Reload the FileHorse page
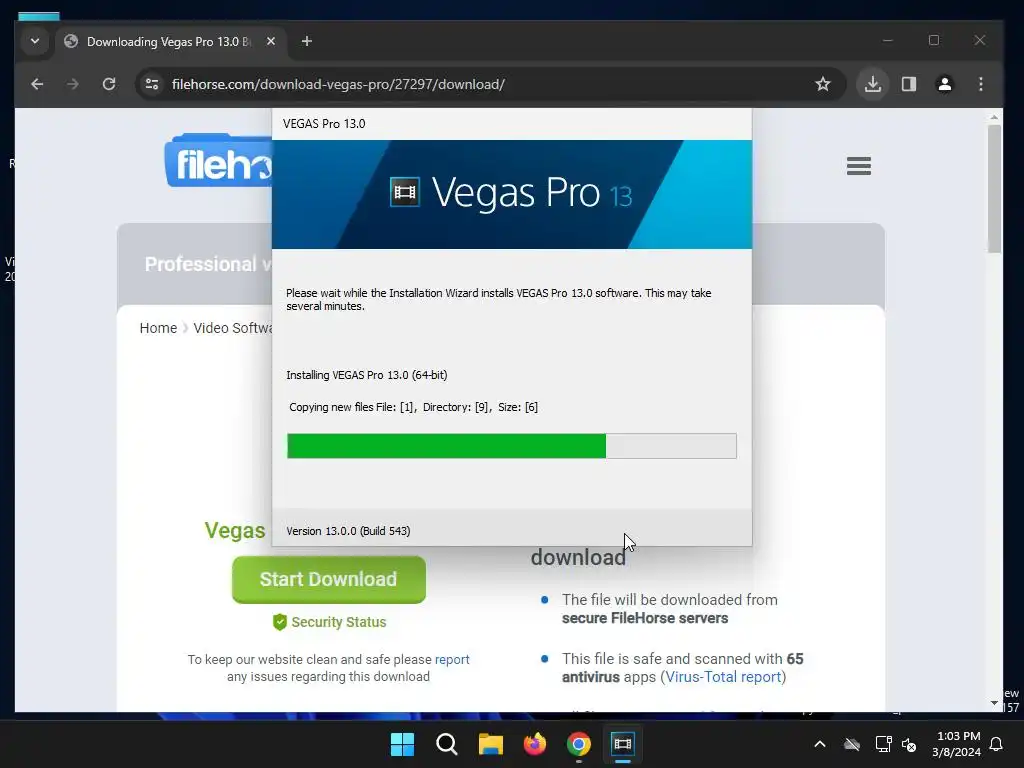 pyautogui.click(x=109, y=84)
